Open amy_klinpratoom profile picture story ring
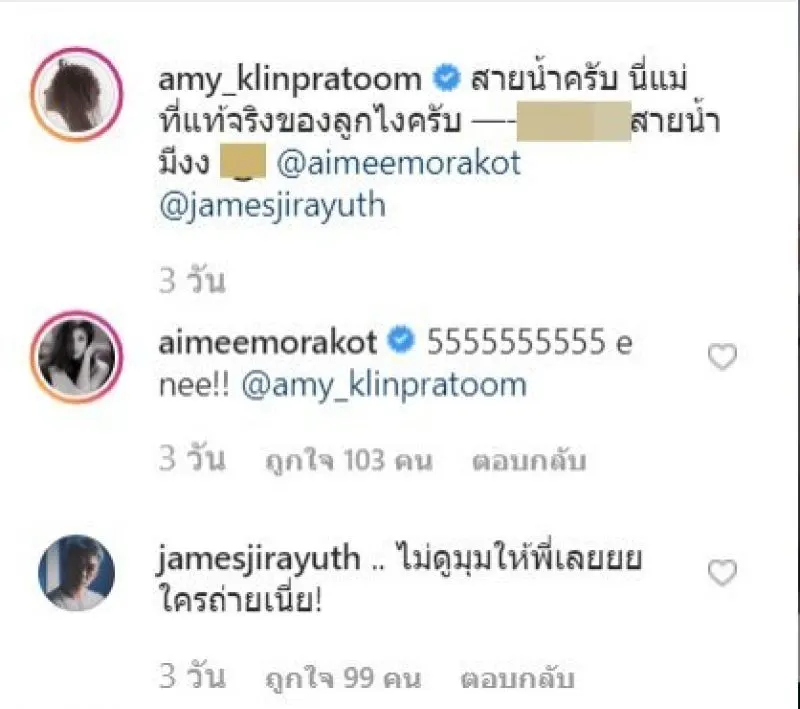Screen dimensions: 800x709 (x=77, y=94)
